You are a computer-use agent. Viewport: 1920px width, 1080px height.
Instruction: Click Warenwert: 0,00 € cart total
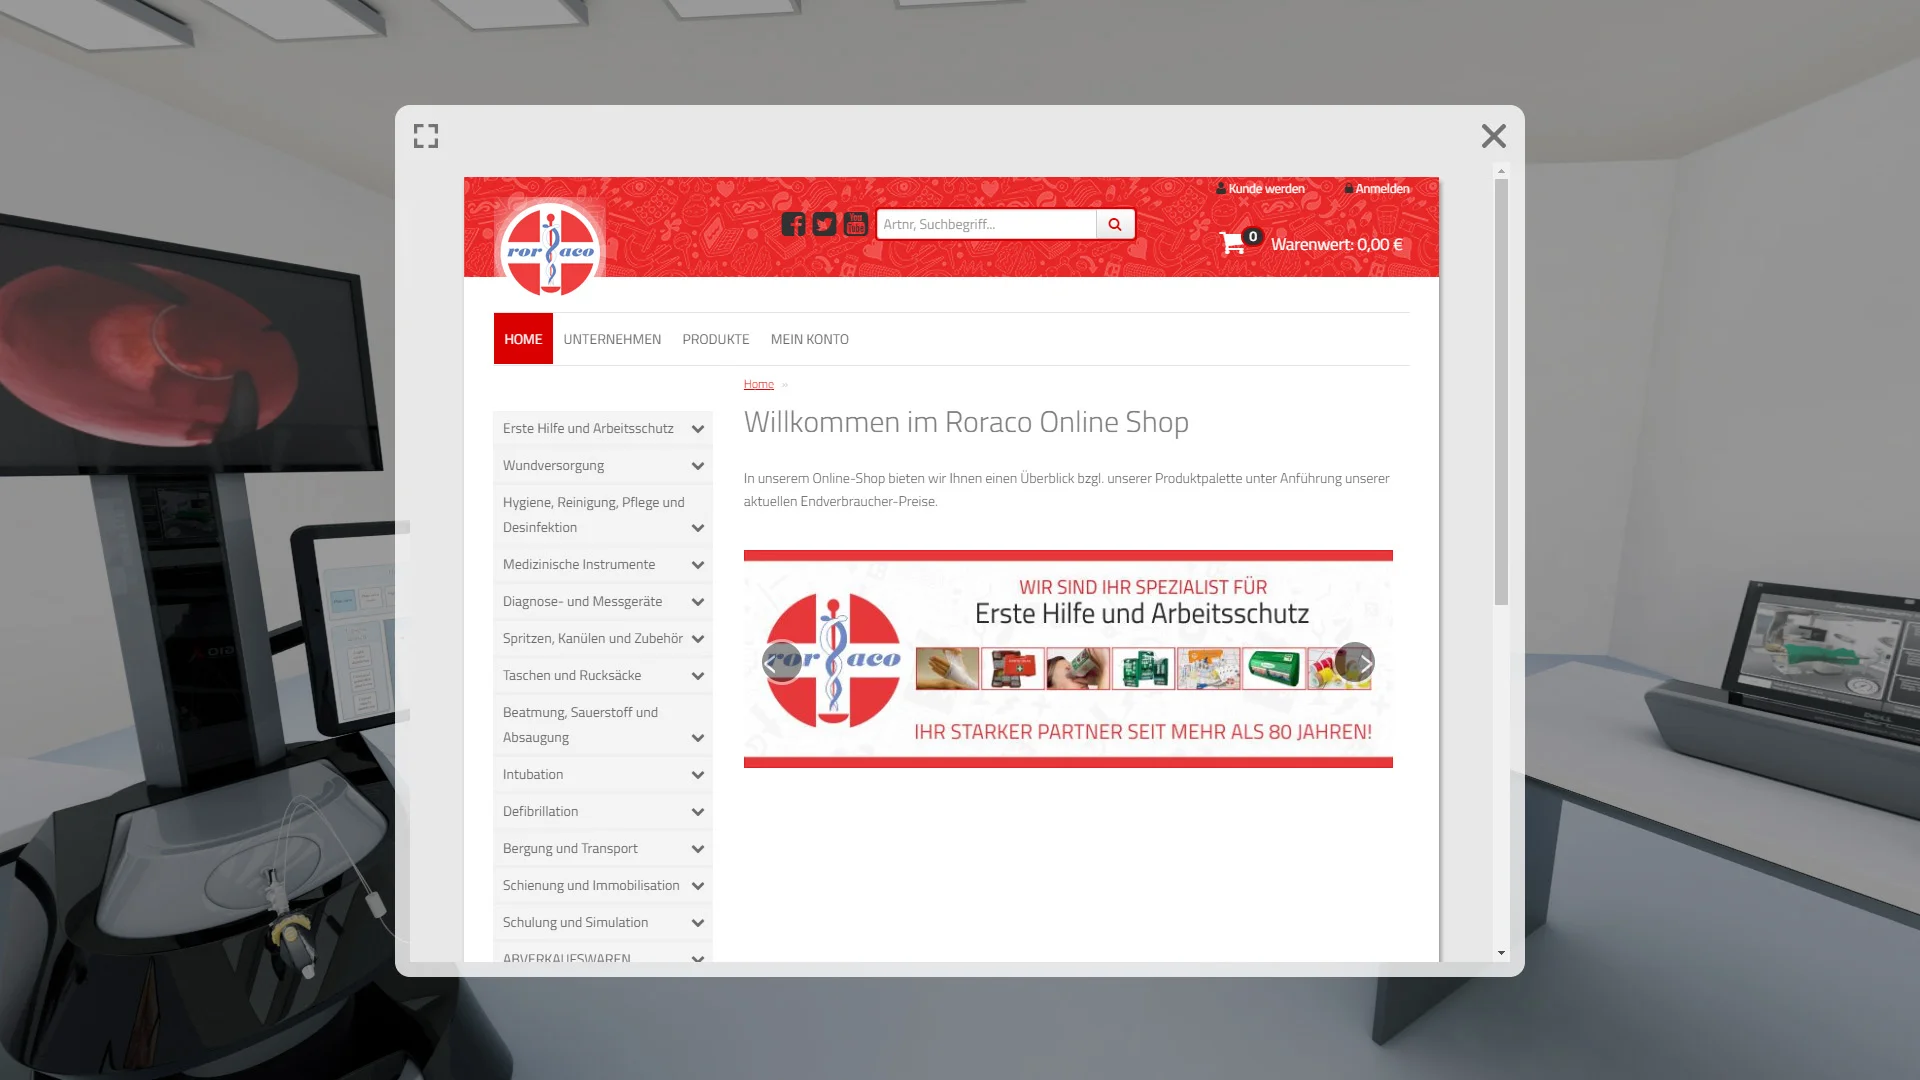click(x=1337, y=244)
